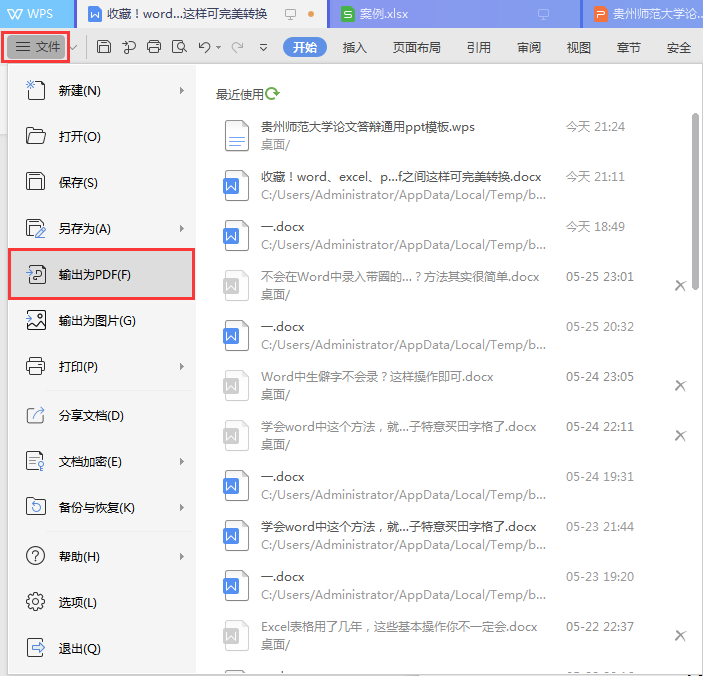Open print preview icon in toolbar
The image size is (703, 676).
(x=179, y=47)
